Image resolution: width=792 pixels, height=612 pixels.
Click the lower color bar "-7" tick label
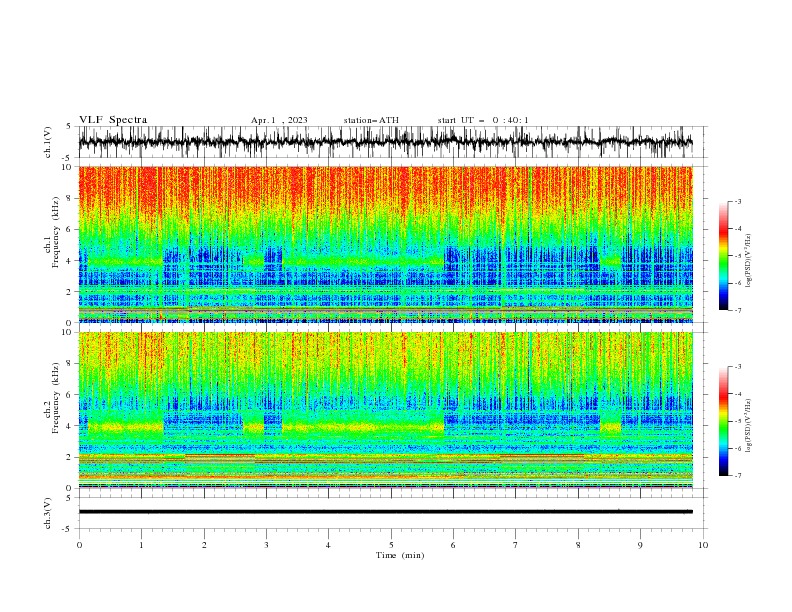click(737, 476)
